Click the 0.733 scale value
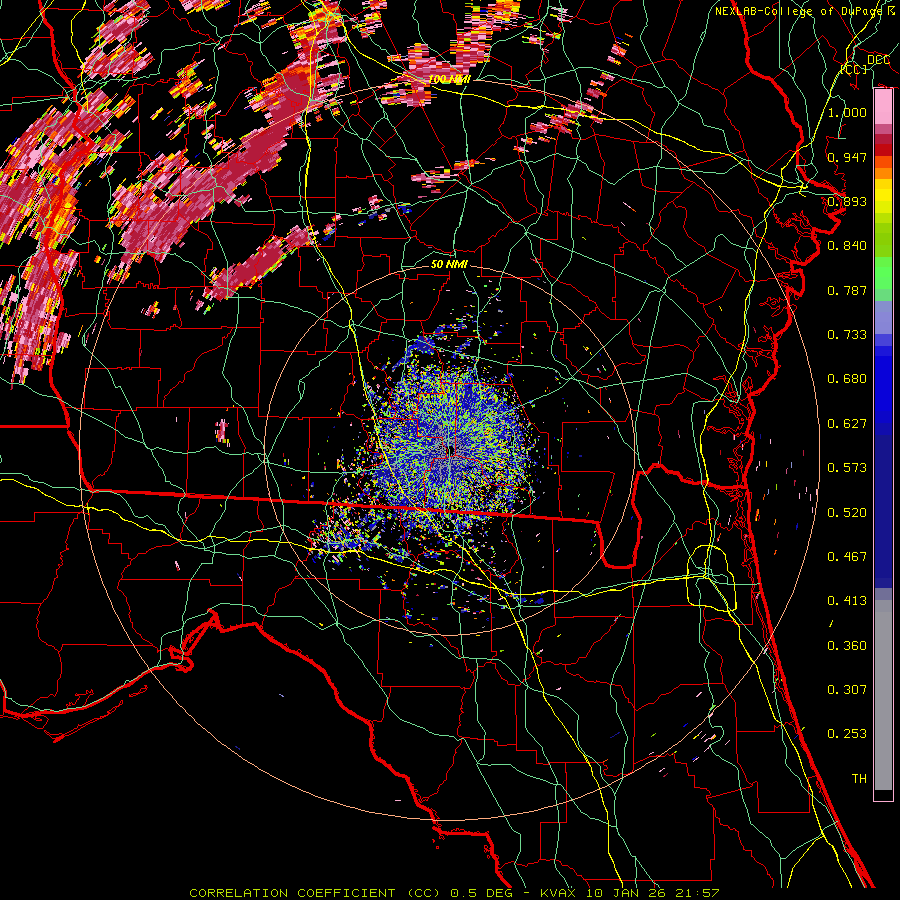Viewport: 900px width, 900px height. click(847, 335)
